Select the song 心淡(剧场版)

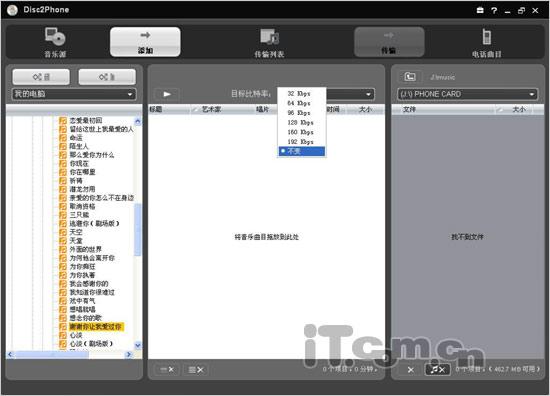click(91, 344)
